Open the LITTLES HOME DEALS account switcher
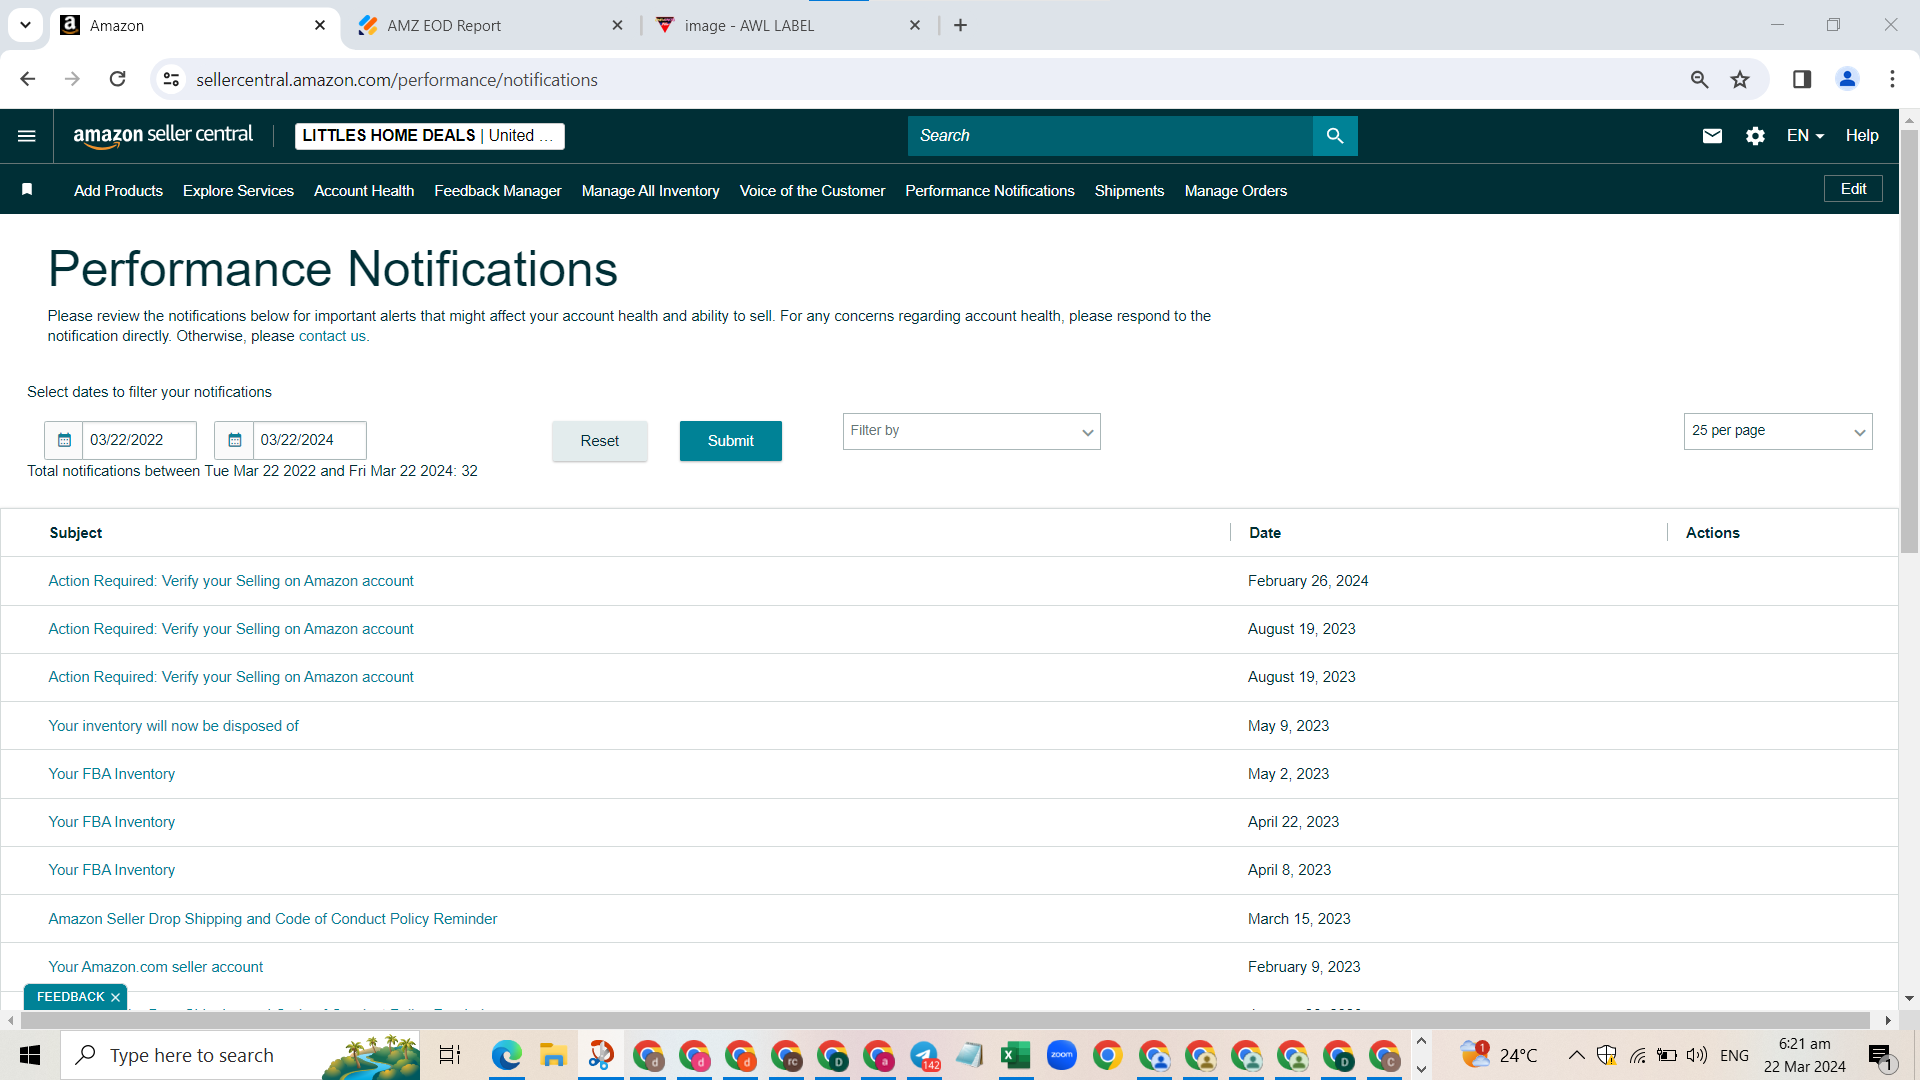1920x1080 pixels. tap(429, 136)
